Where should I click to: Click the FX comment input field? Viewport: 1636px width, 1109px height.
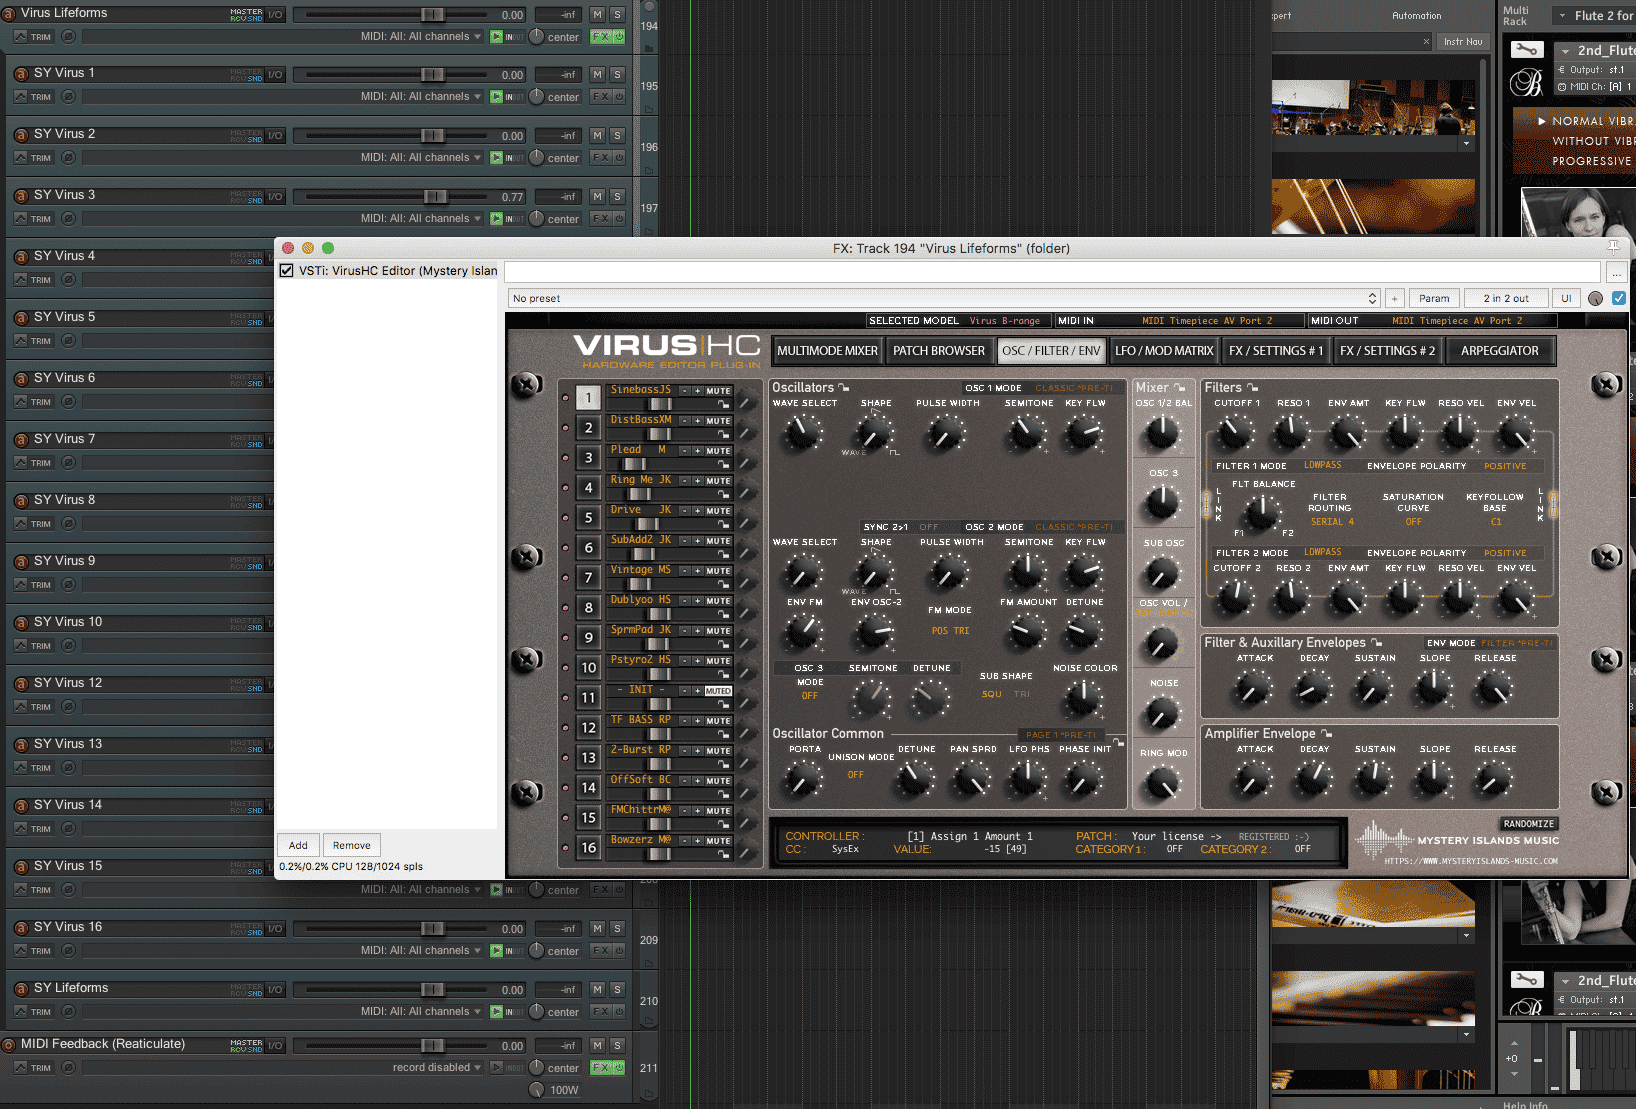pyautogui.click(x=1052, y=272)
